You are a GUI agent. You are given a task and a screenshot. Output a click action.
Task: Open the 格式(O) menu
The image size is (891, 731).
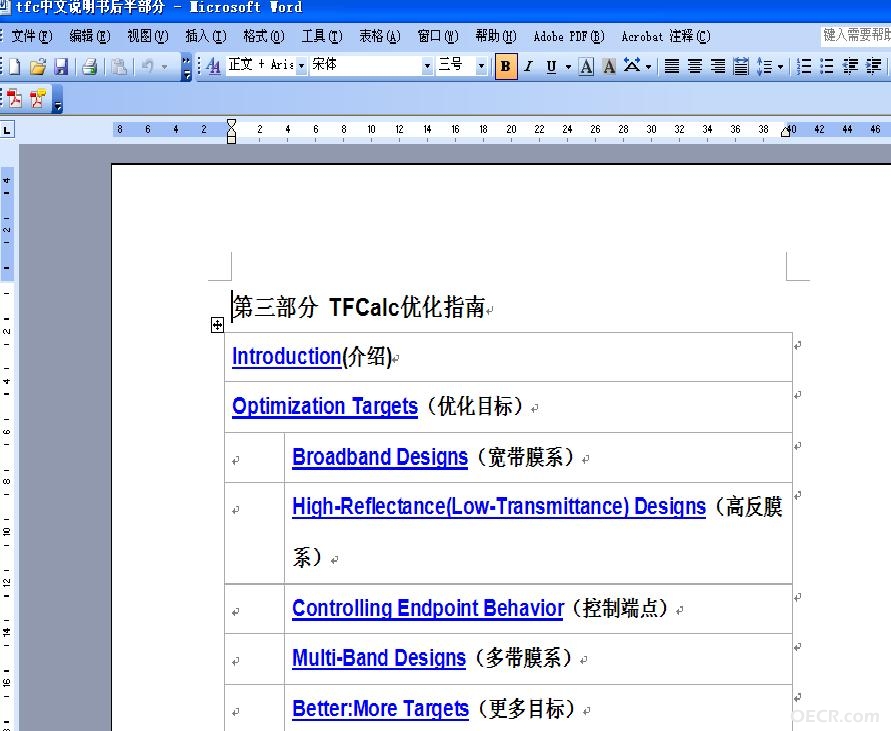point(264,36)
